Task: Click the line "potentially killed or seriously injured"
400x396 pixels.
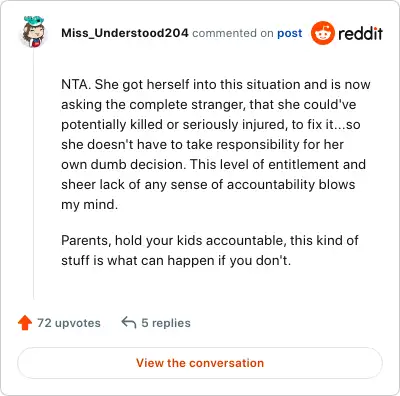Action: coord(211,125)
